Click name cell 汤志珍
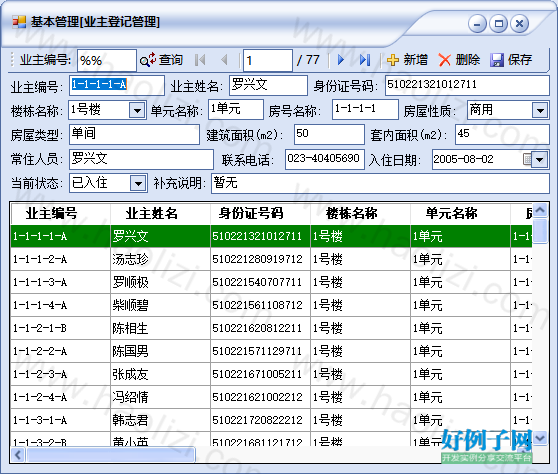This screenshot has width=558, height=474. click(160, 259)
